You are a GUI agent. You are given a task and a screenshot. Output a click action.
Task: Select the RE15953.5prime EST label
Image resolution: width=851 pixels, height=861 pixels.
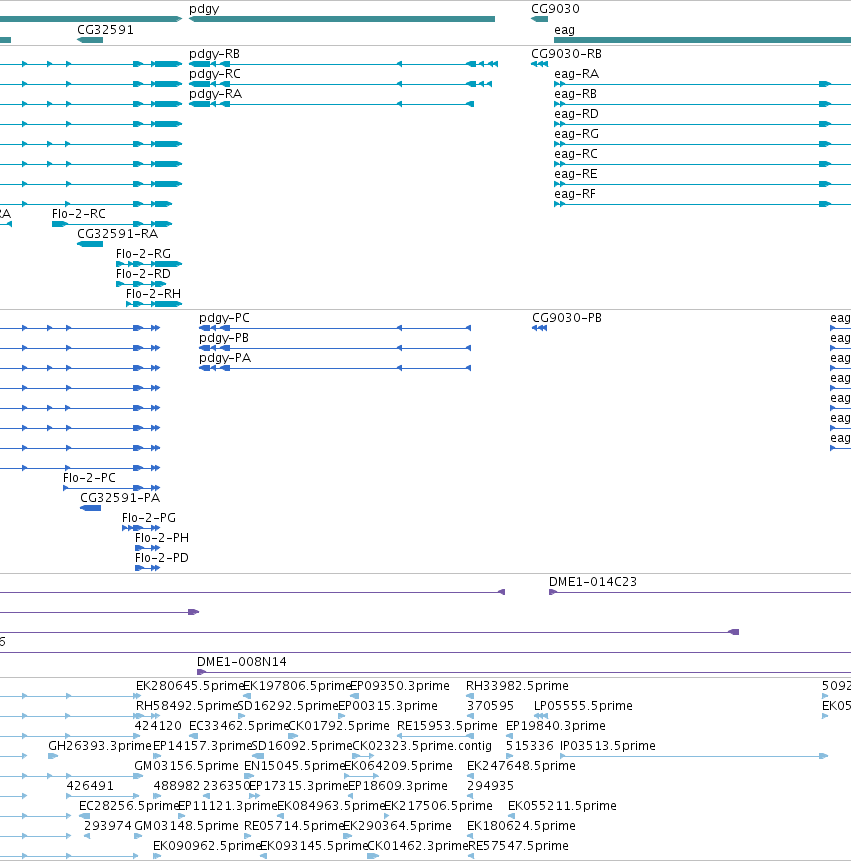447,726
